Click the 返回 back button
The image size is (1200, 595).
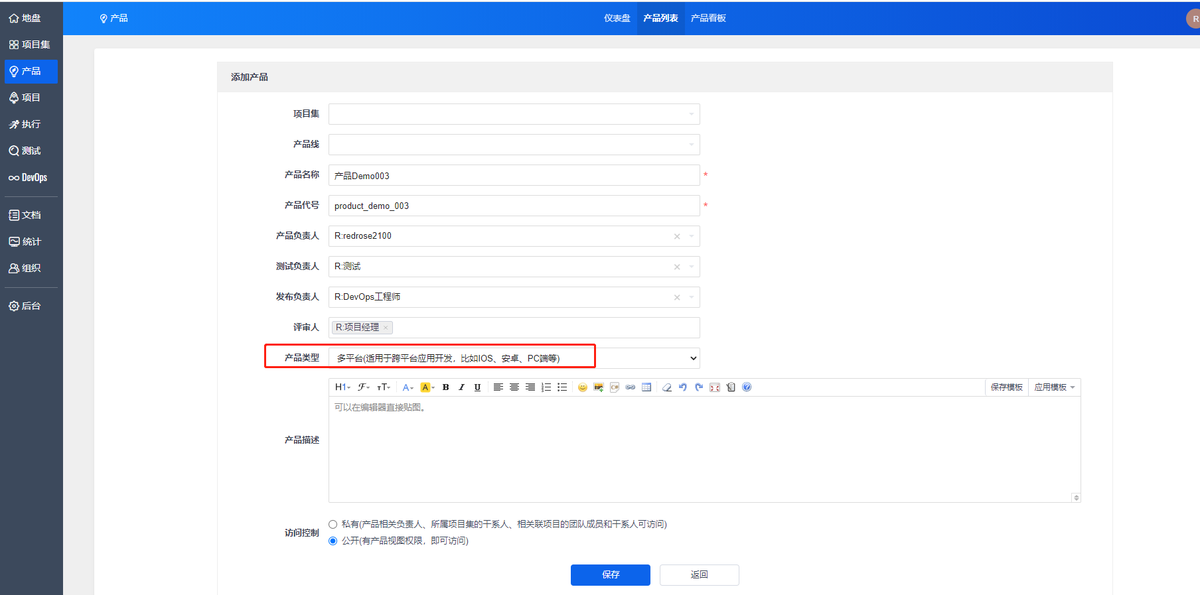coord(699,575)
